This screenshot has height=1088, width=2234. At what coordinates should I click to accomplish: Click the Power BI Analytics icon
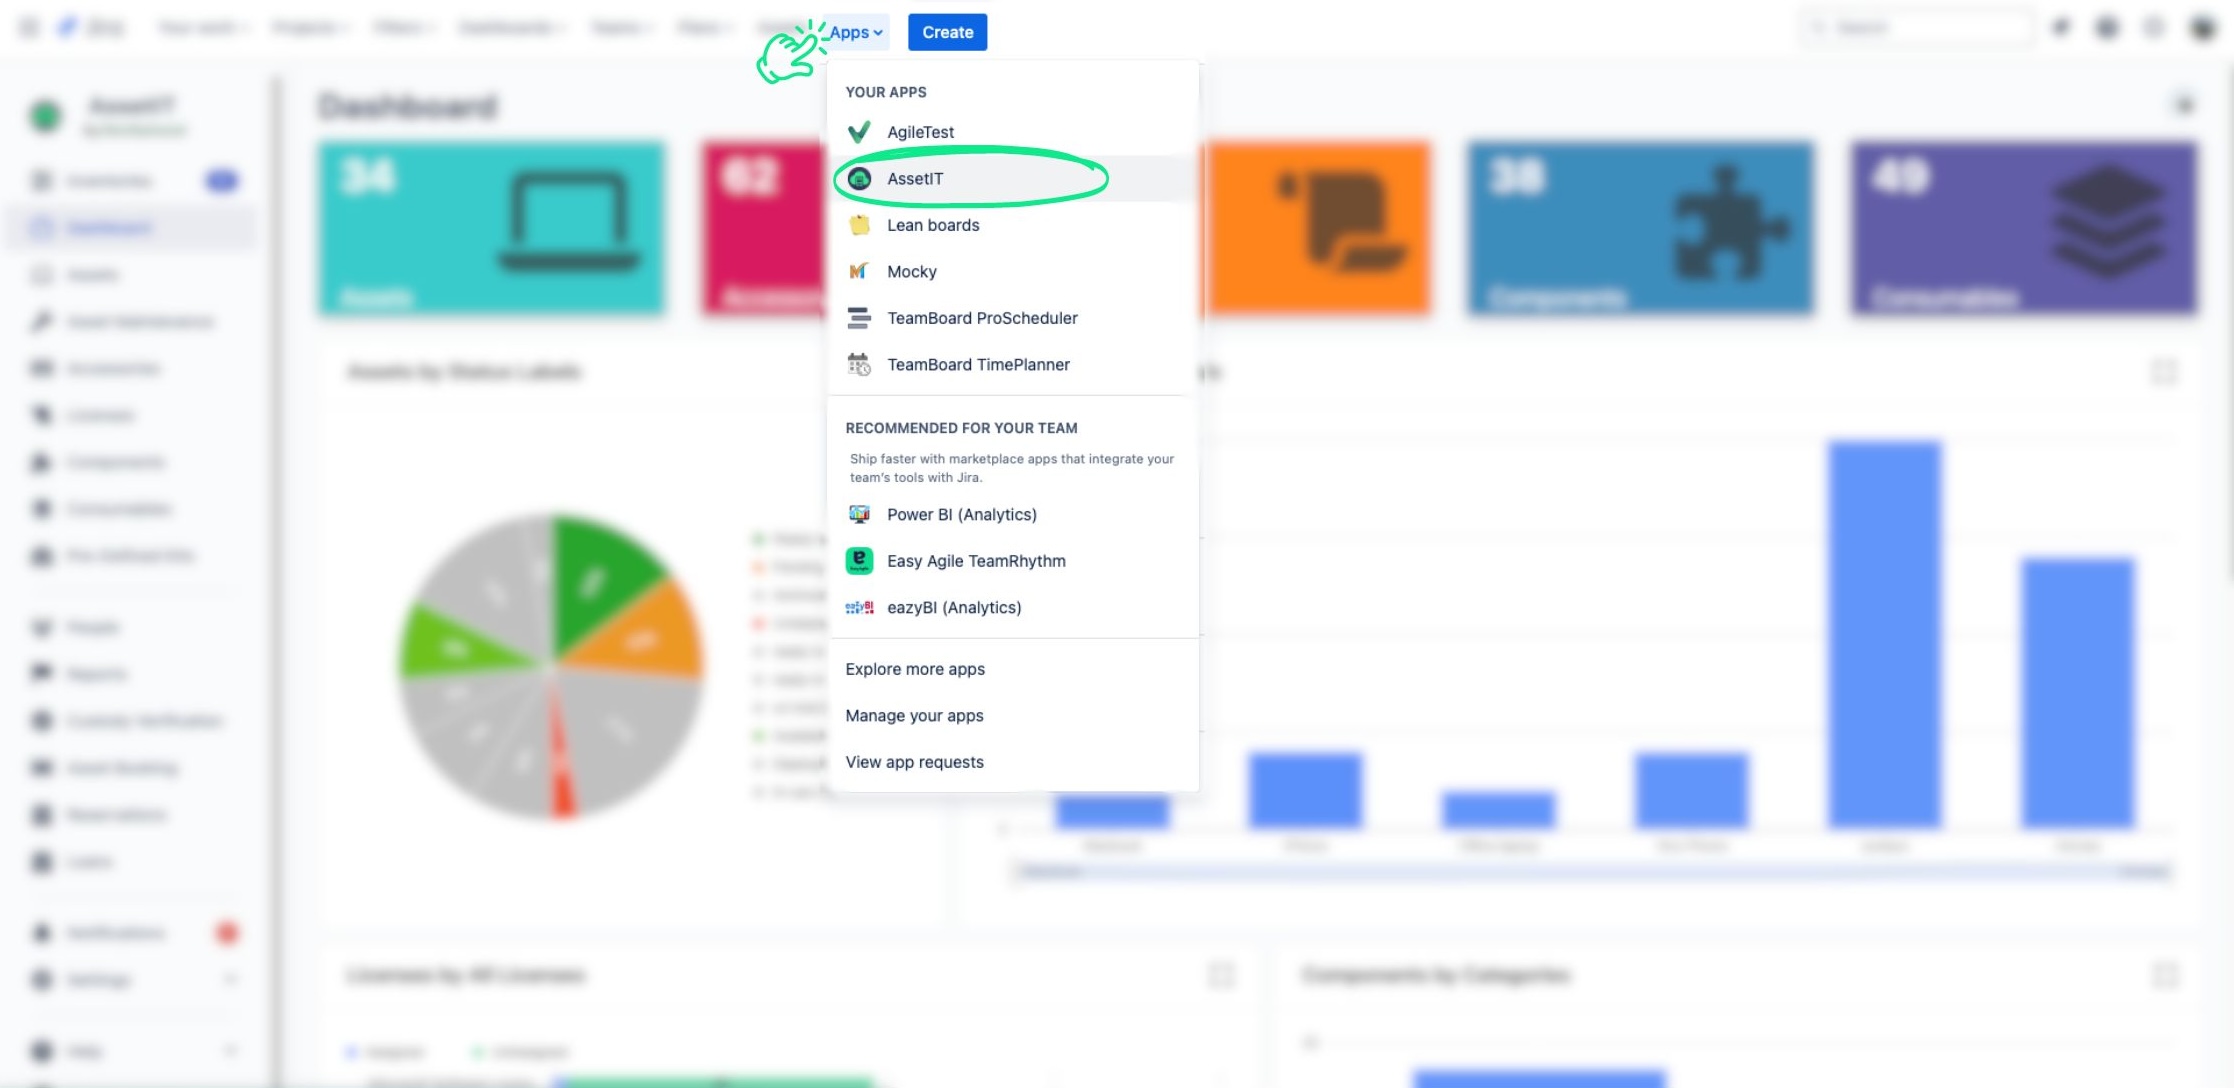coord(856,514)
